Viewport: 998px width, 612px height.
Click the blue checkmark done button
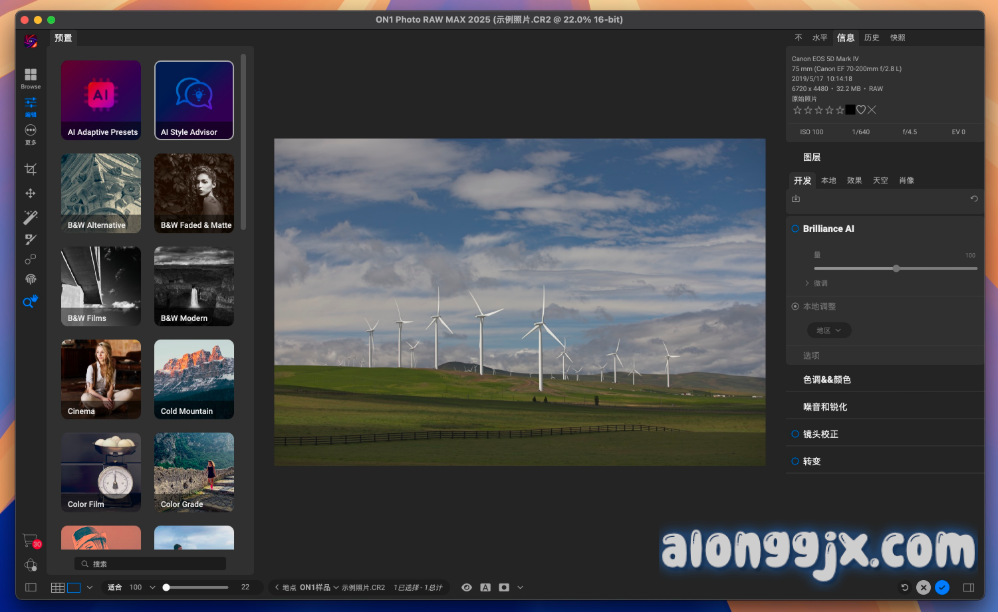(942, 587)
